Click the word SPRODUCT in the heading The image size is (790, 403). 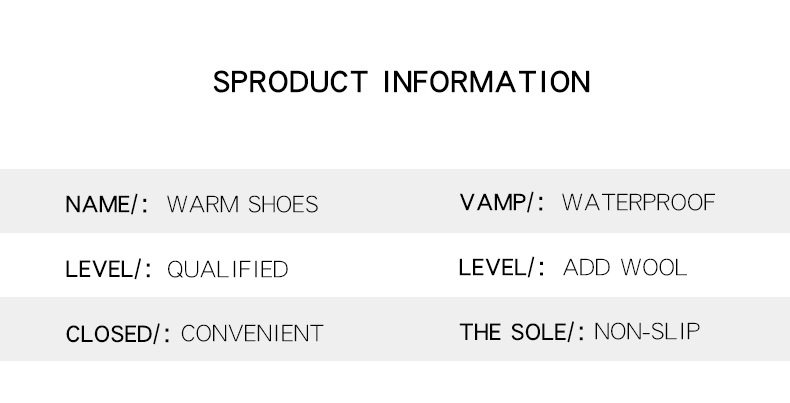coord(290,81)
